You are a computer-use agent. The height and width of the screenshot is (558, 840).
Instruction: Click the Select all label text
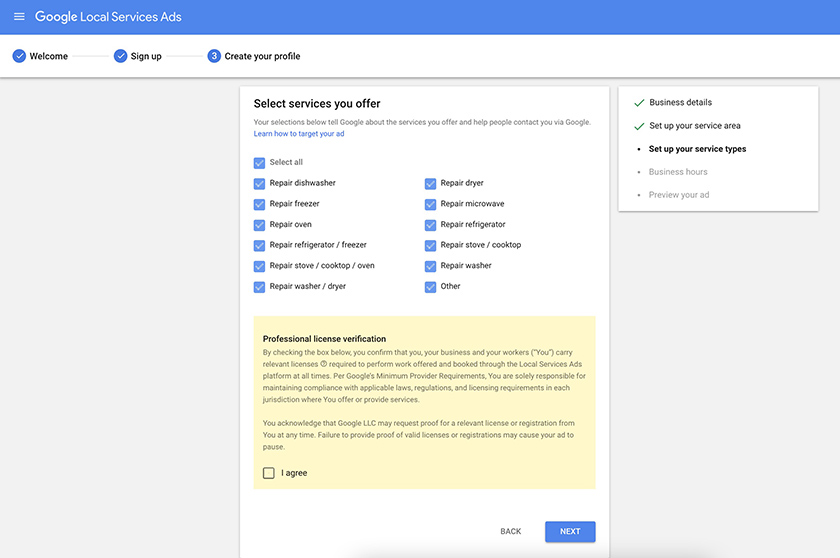286,162
